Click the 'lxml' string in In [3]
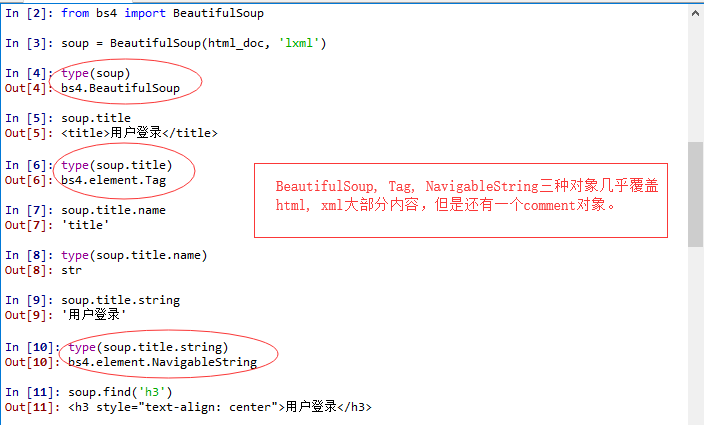This screenshot has height=425, width=704. point(299,43)
